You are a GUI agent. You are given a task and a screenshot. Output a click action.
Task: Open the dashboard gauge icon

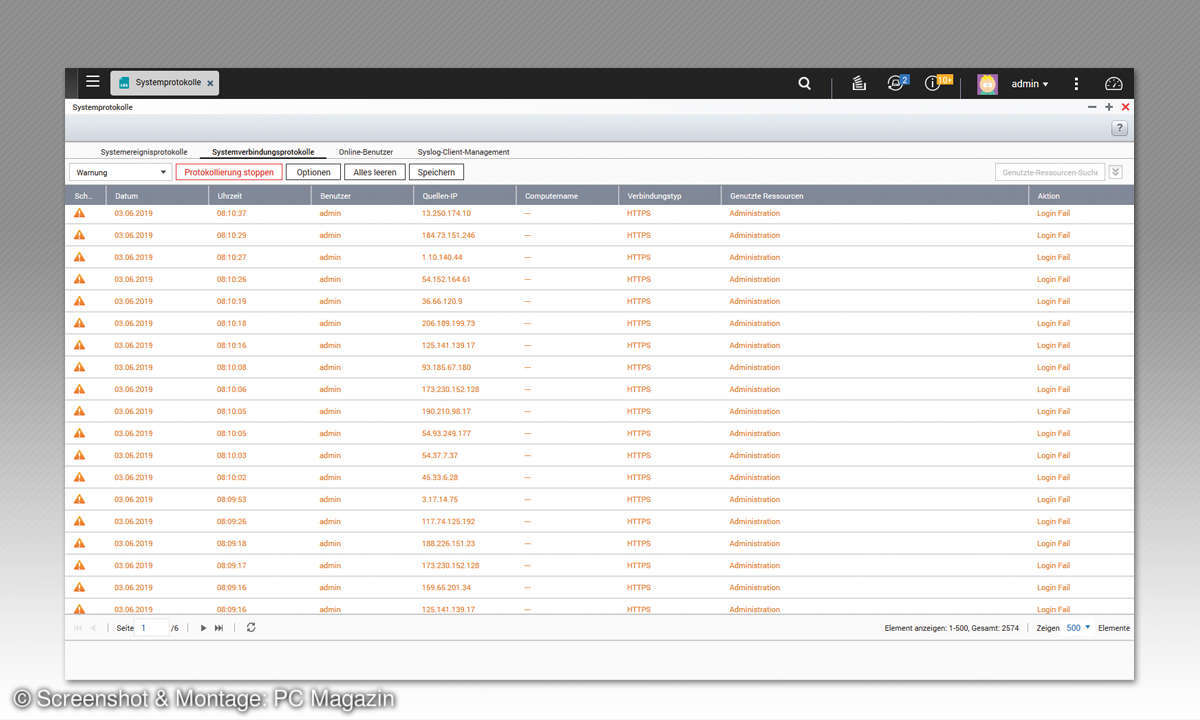pyautogui.click(x=1113, y=84)
